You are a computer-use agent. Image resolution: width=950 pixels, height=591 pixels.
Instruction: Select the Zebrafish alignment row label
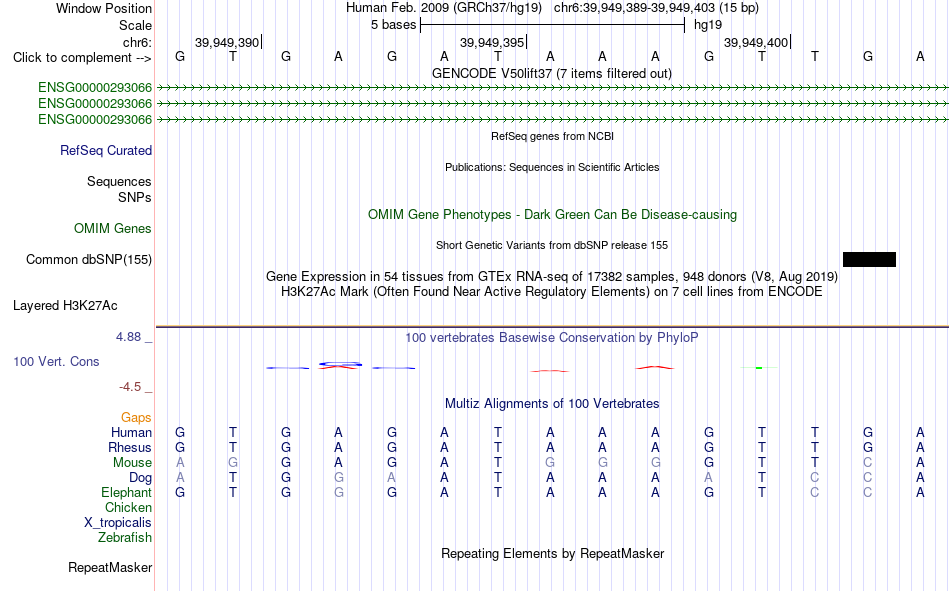[125, 538]
